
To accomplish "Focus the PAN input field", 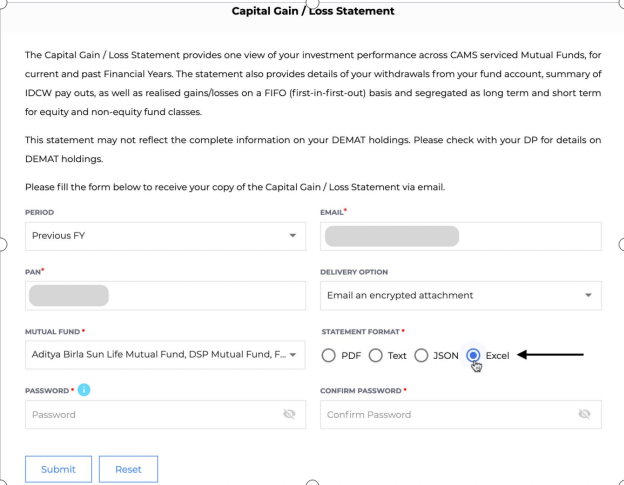I will (x=166, y=296).
